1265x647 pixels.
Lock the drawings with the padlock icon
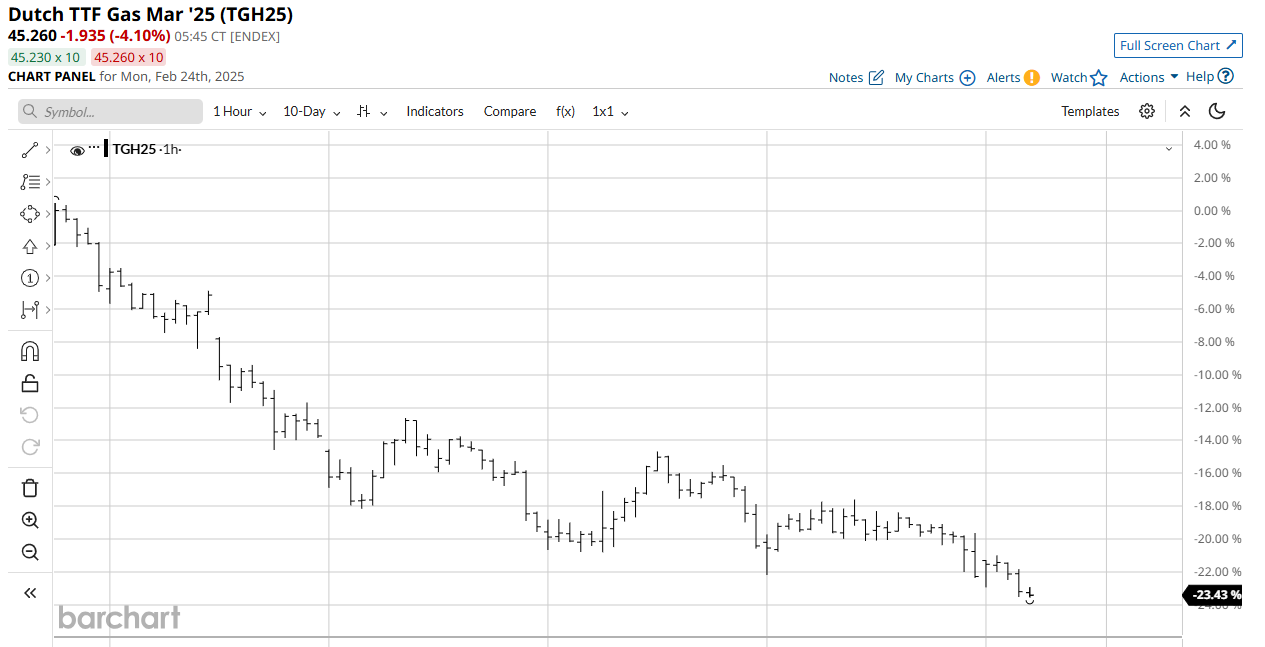point(29,383)
